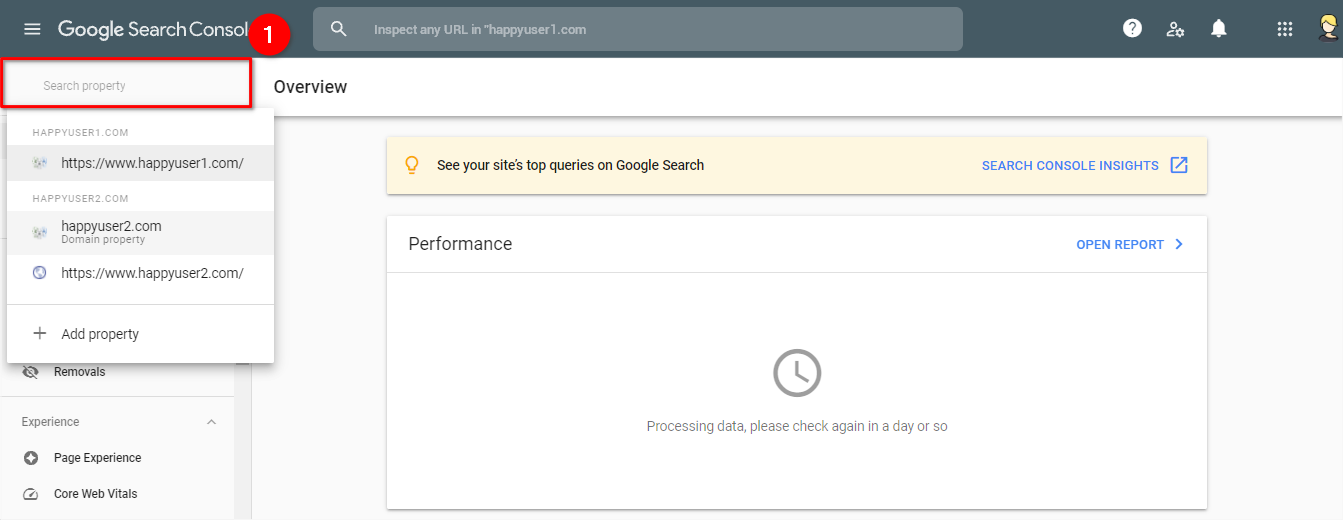This screenshot has height=520, width=1343.
Task: Collapse the Experience section chevron
Action: tap(211, 422)
